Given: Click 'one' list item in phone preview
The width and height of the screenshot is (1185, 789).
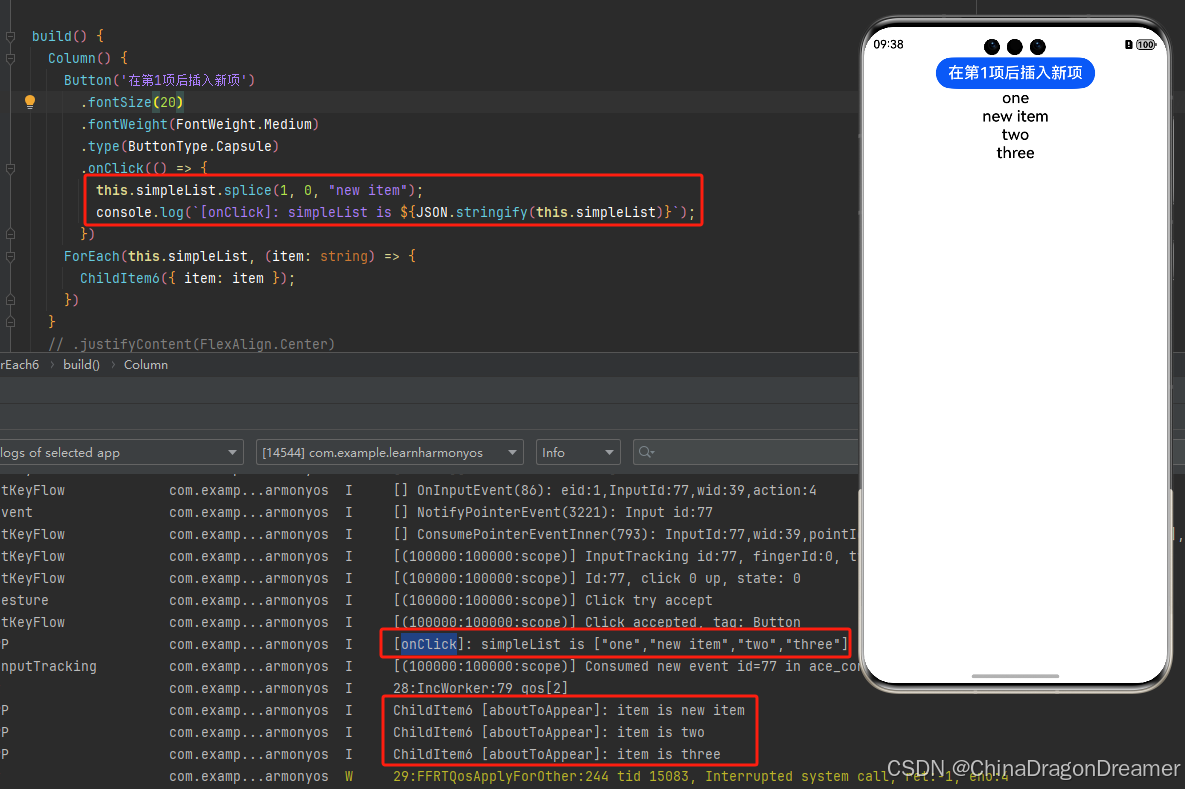Looking at the screenshot, I should [1015, 98].
